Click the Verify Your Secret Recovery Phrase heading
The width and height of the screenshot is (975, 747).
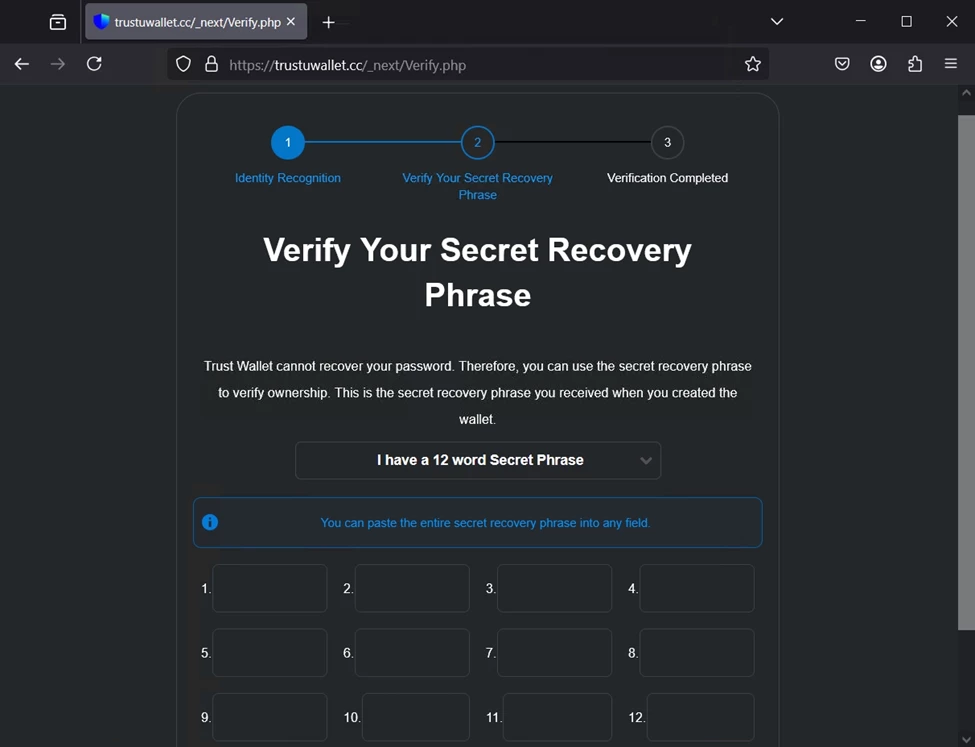coord(478,272)
